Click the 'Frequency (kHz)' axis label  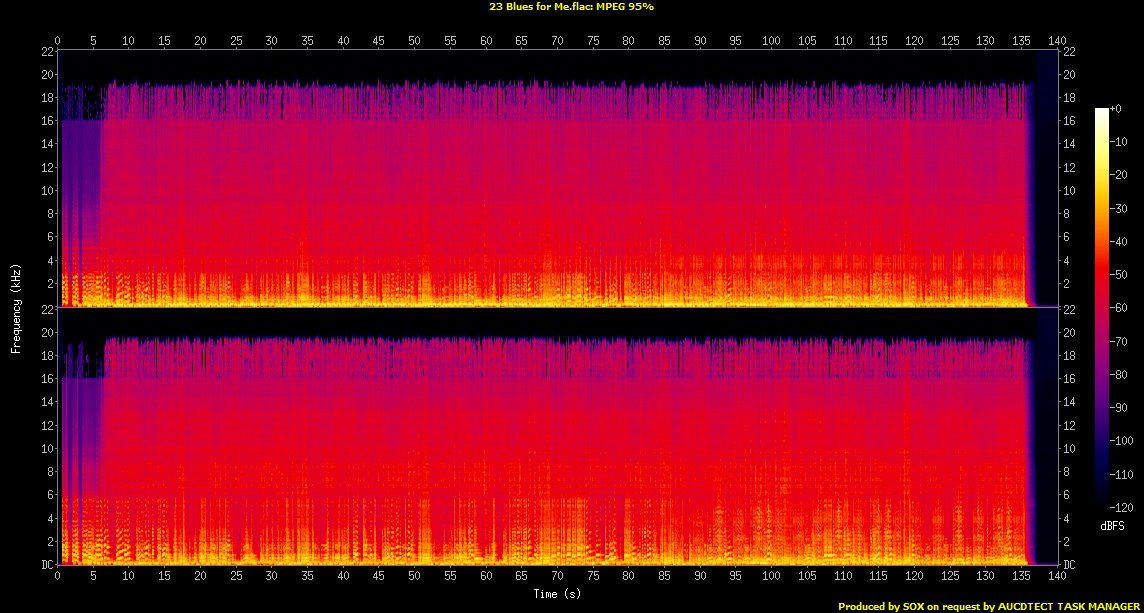(16, 305)
